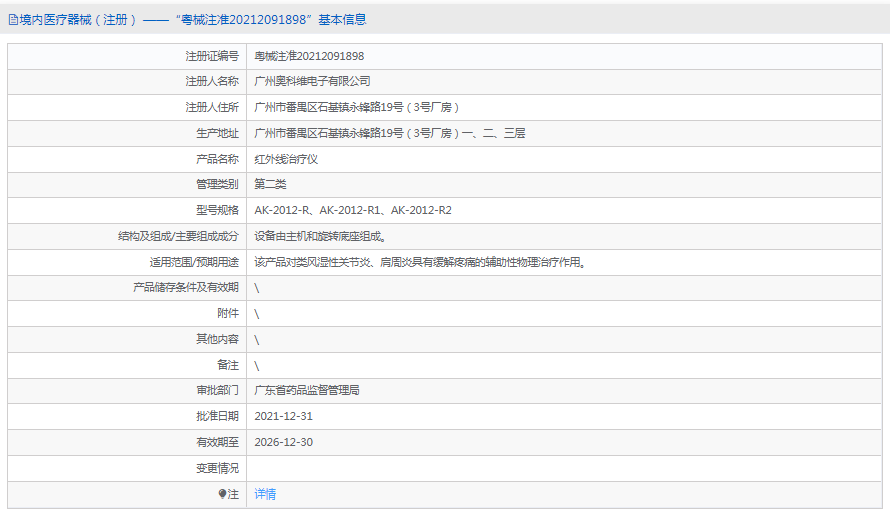Click the 适用范围/预期用途 label
890x515 pixels.
(194, 262)
